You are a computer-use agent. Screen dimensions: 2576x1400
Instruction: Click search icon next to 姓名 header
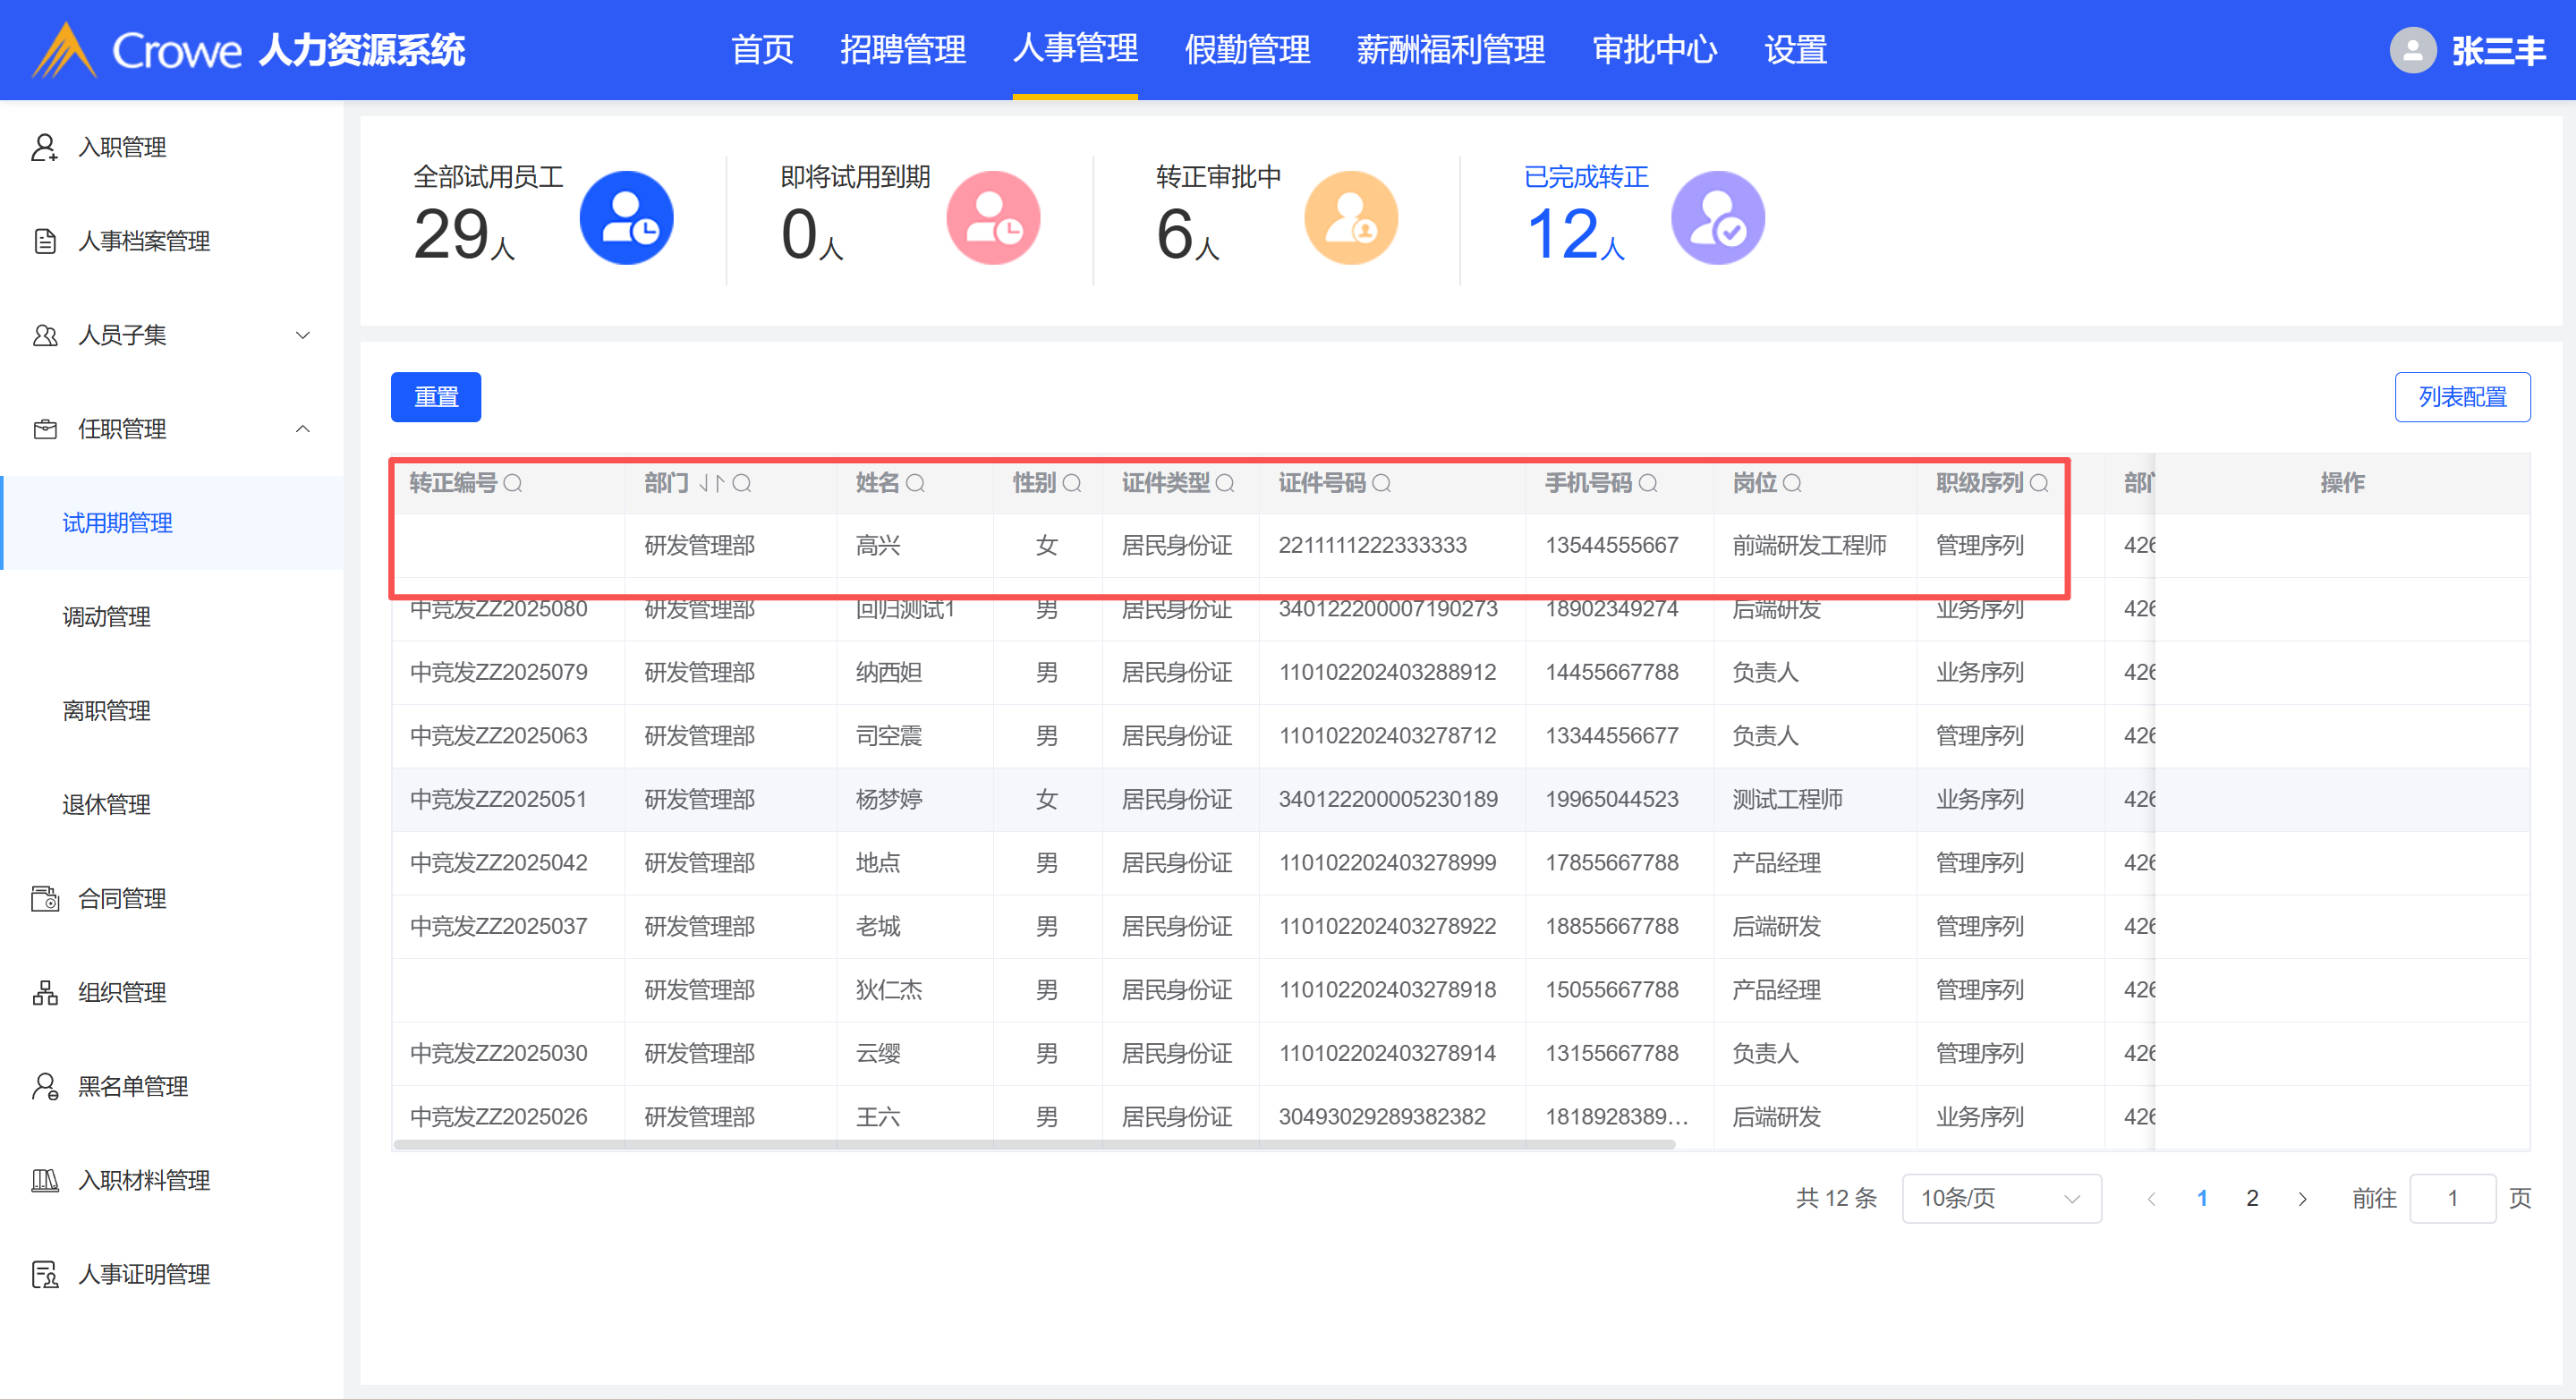tap(915, 484)
